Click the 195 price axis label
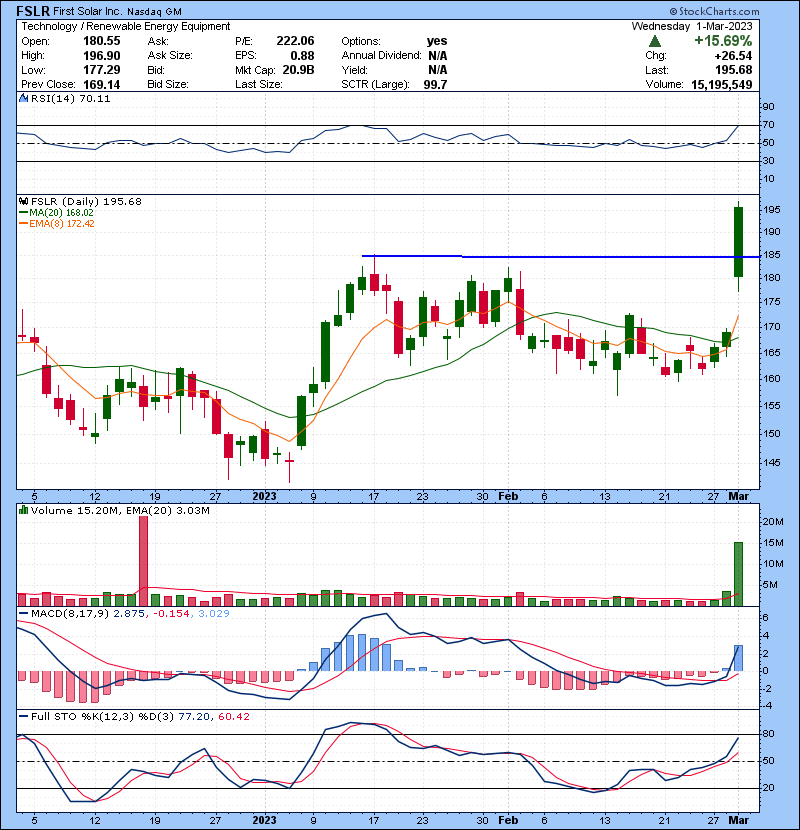Screen dimensions: 800x830 tap(772, 210)
